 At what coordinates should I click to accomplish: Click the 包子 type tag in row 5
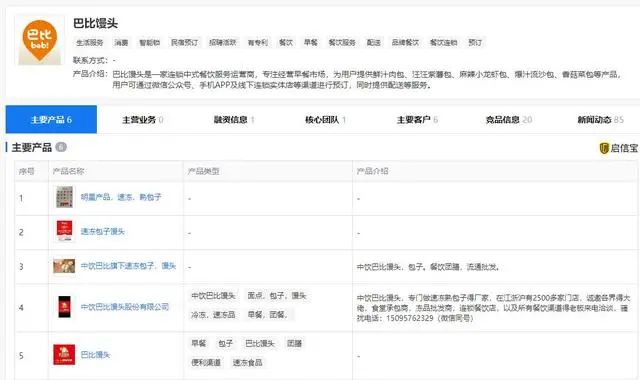click(x=225, y=344)
